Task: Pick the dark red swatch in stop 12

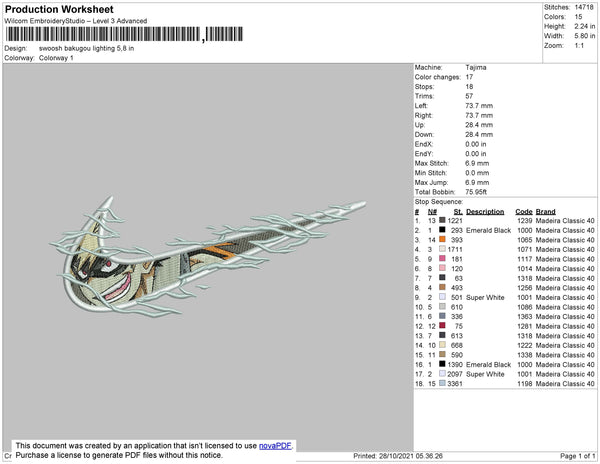Action: click(442, 326)
